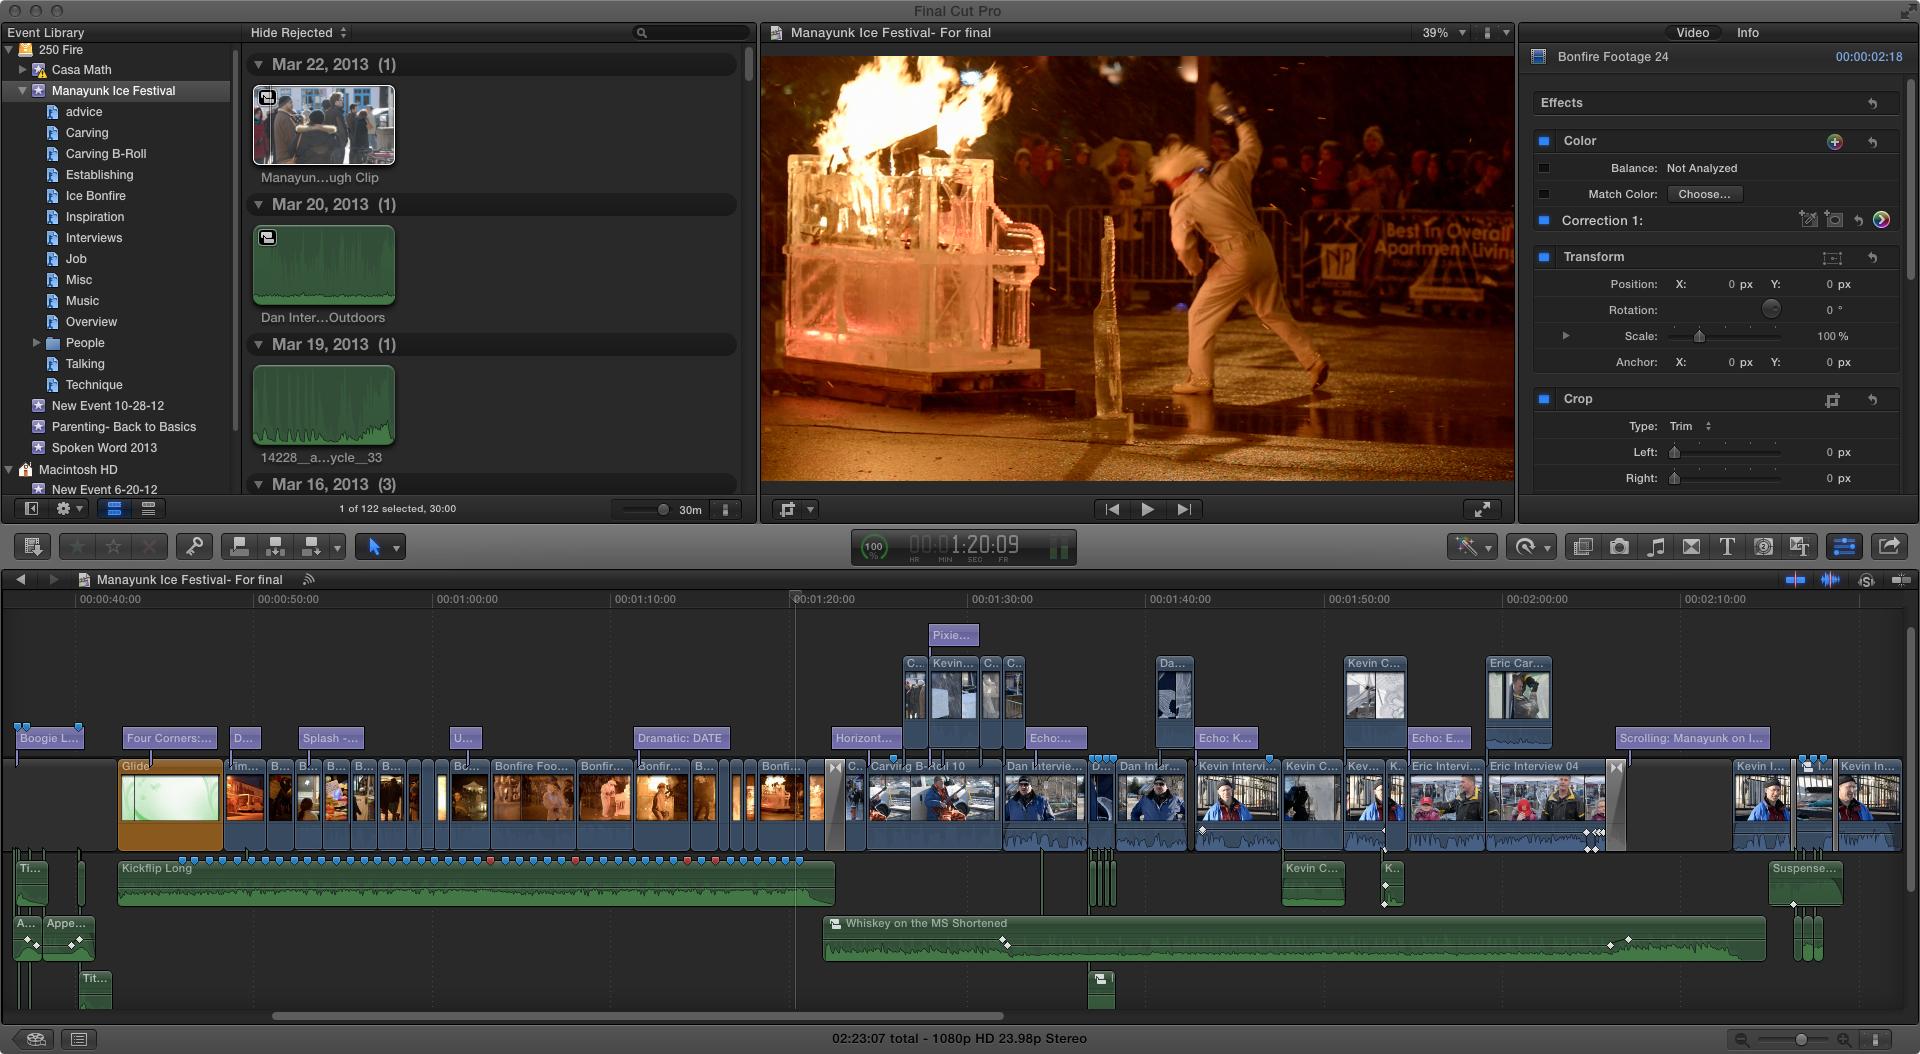Viewport: 1920px width, 1054px height.
Task: Click the Share export icon
Action: pyautogui.click(x=1889, y=546)
